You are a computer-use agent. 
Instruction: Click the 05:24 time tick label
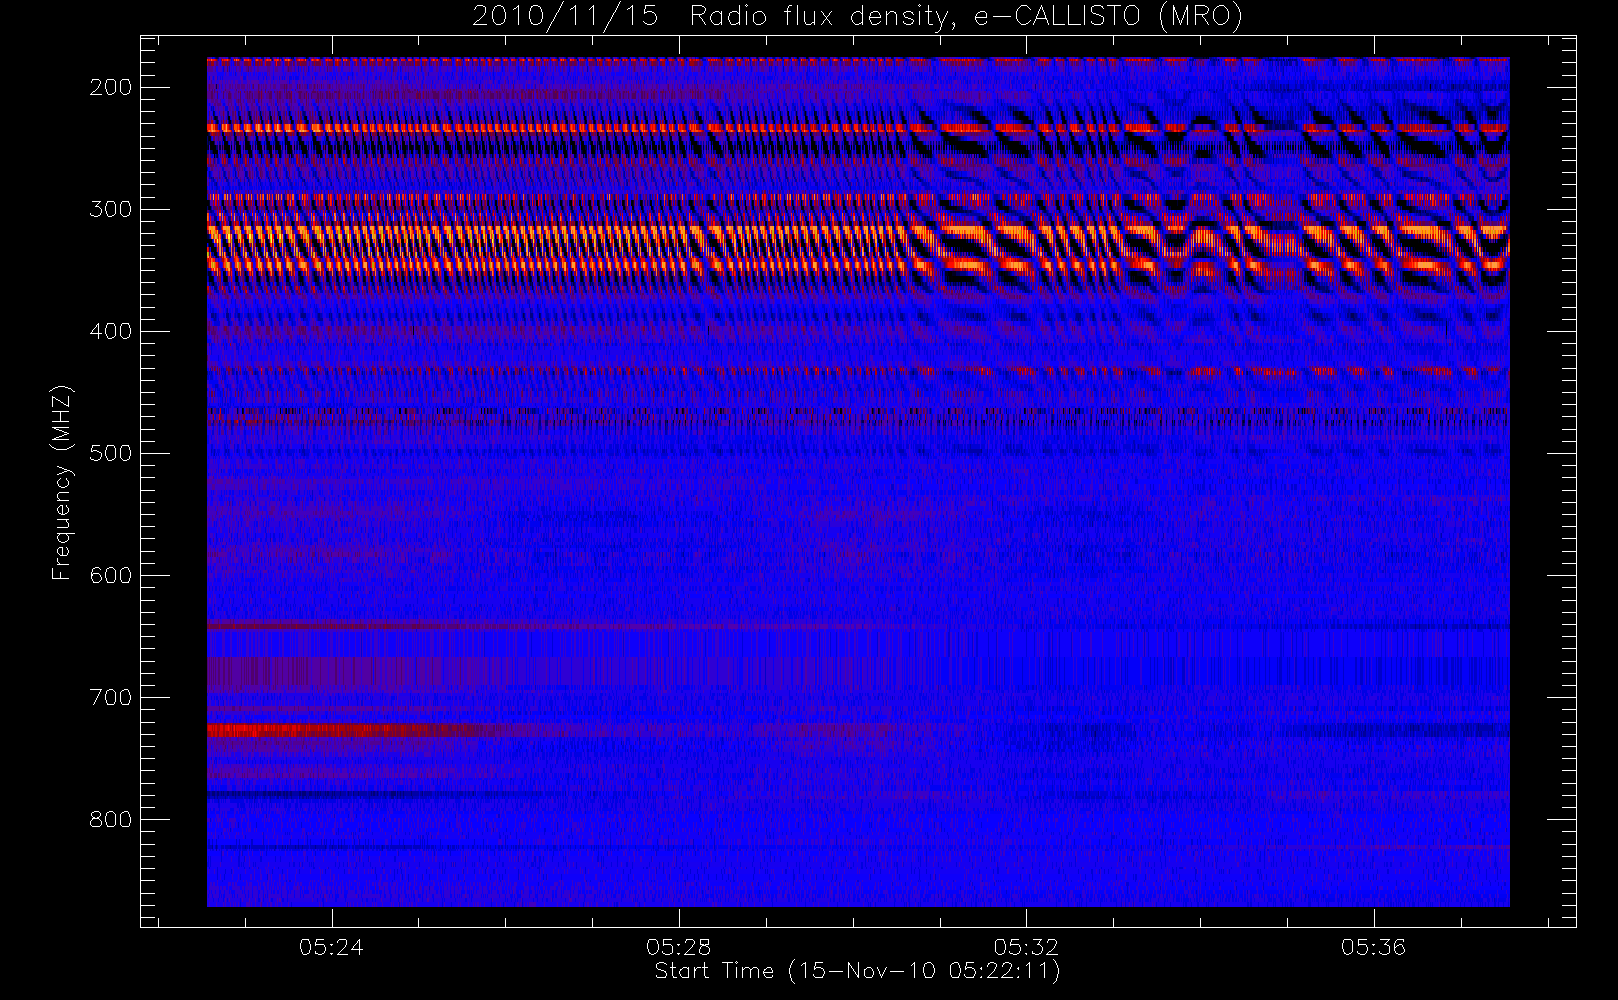pos(331,947)
